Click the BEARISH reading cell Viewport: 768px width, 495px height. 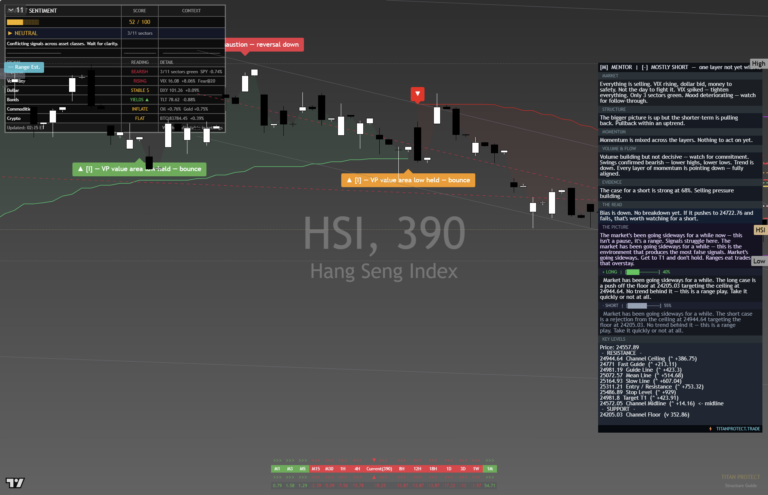140,72
